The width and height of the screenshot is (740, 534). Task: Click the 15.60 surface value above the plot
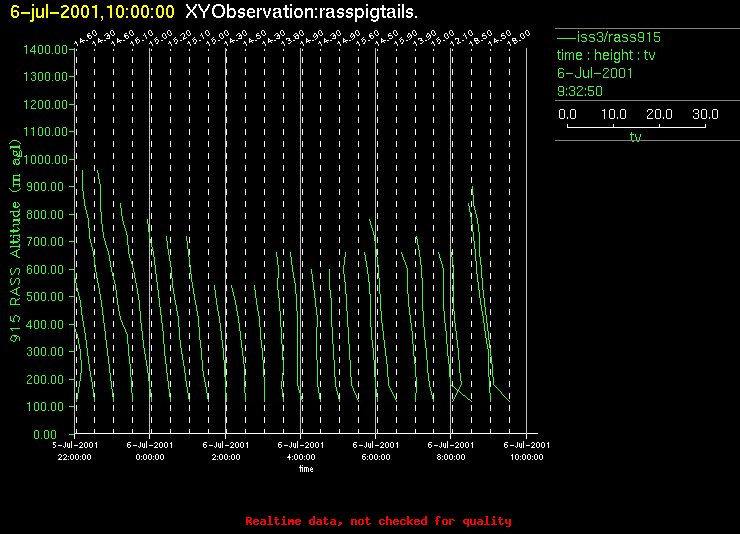pyautogui.click(x=368, y=37)
